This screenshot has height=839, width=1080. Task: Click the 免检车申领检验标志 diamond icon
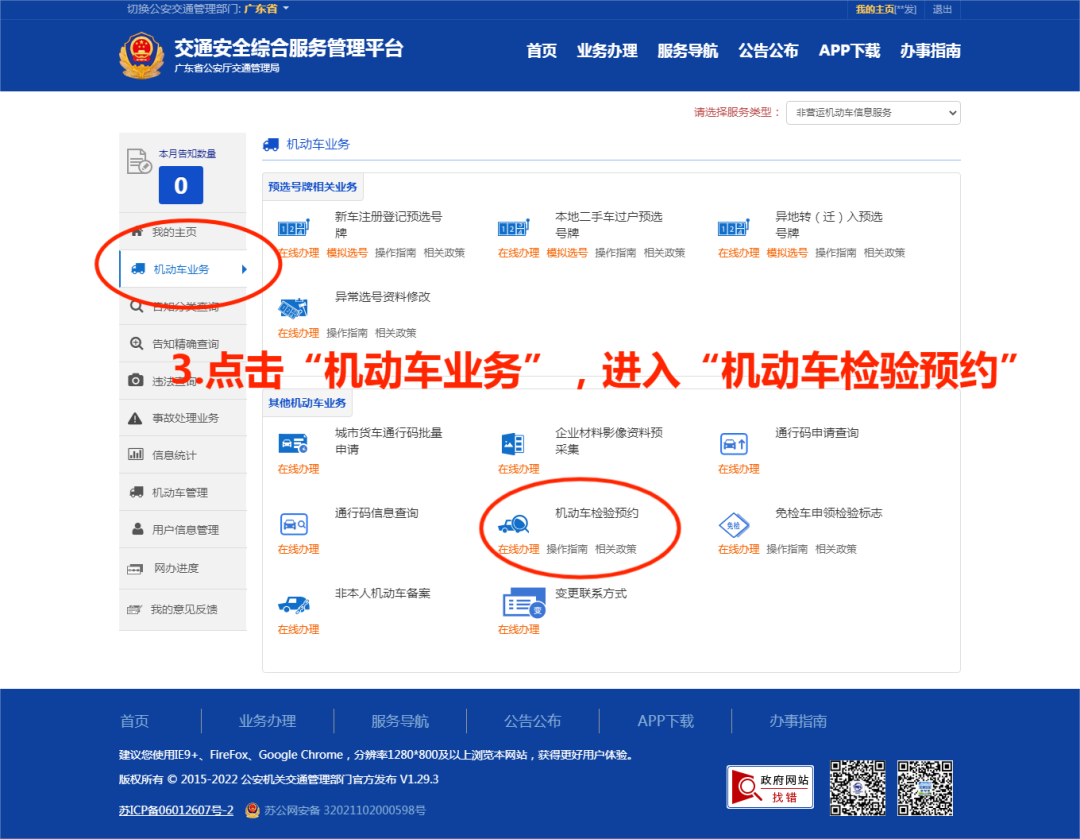click(734, 525)
